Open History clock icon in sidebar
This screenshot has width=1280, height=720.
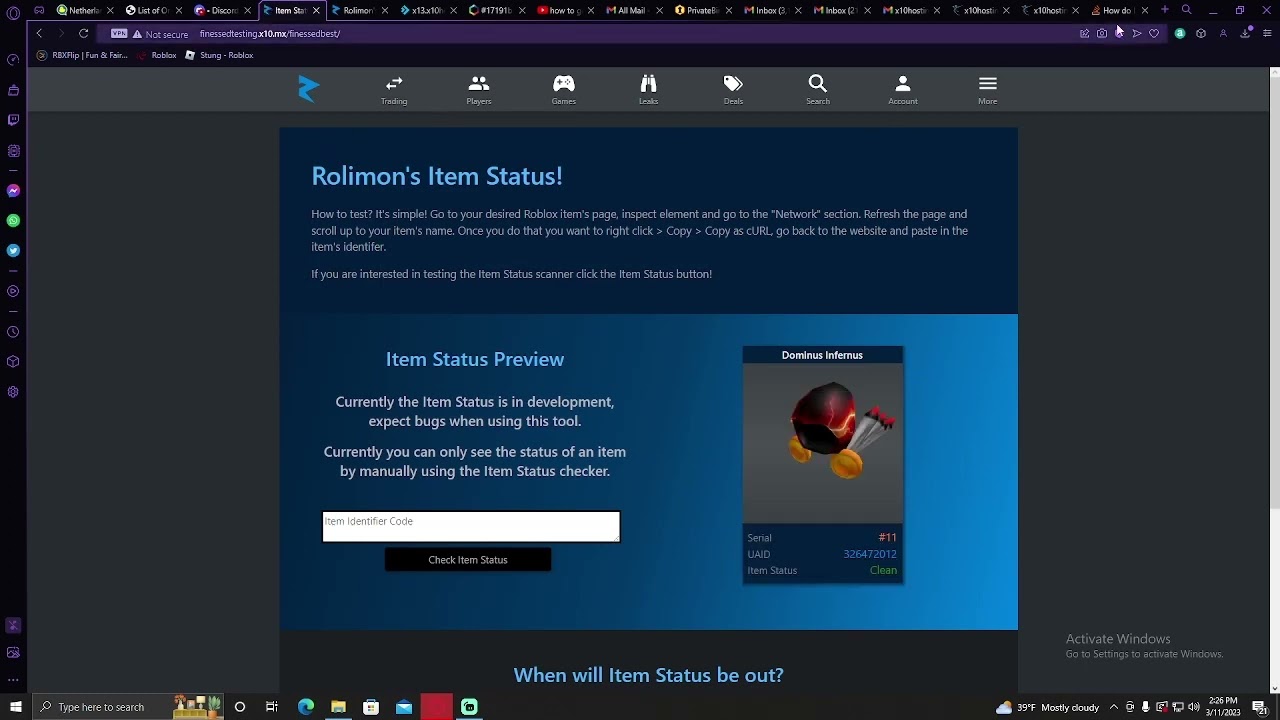click(x=13, y=332)
